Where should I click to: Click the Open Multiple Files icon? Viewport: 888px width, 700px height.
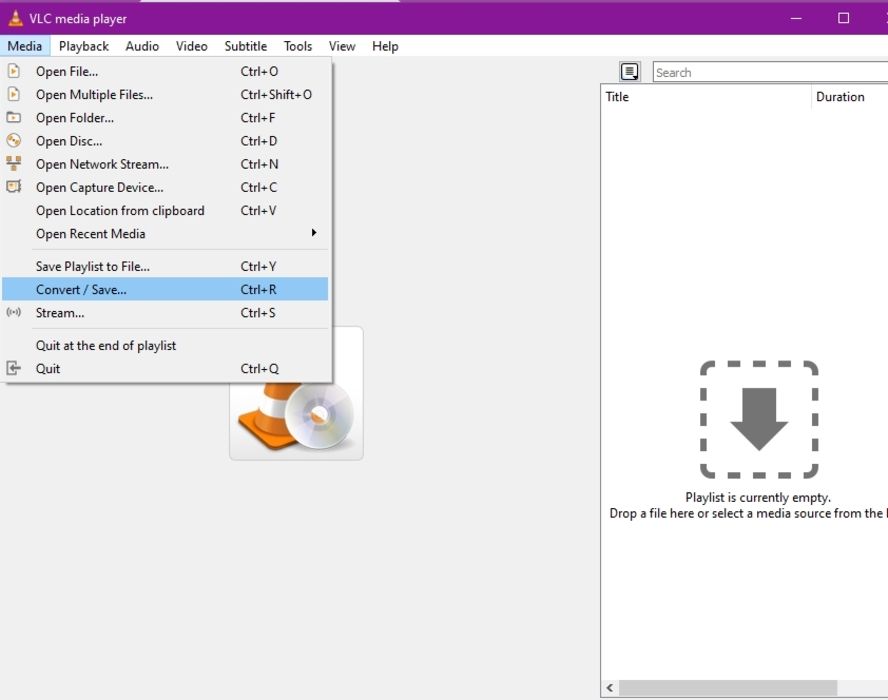tap(14, 95)
